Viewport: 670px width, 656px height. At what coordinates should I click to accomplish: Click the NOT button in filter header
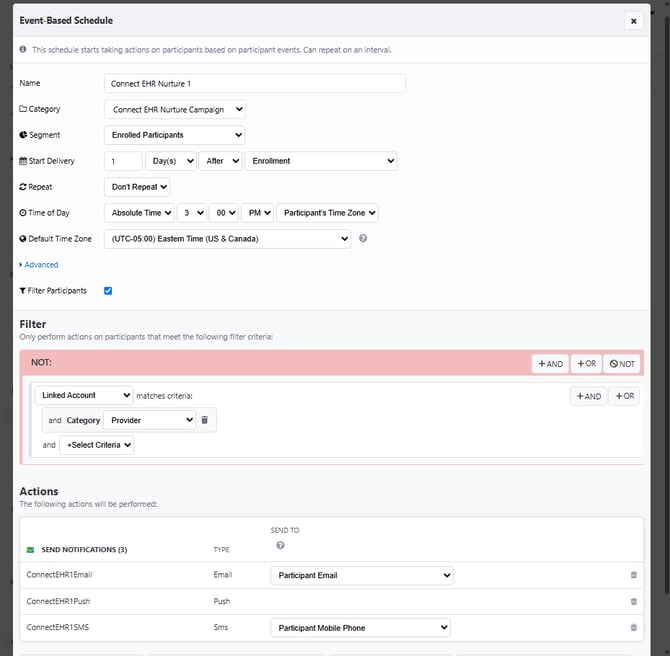(621, 364)
